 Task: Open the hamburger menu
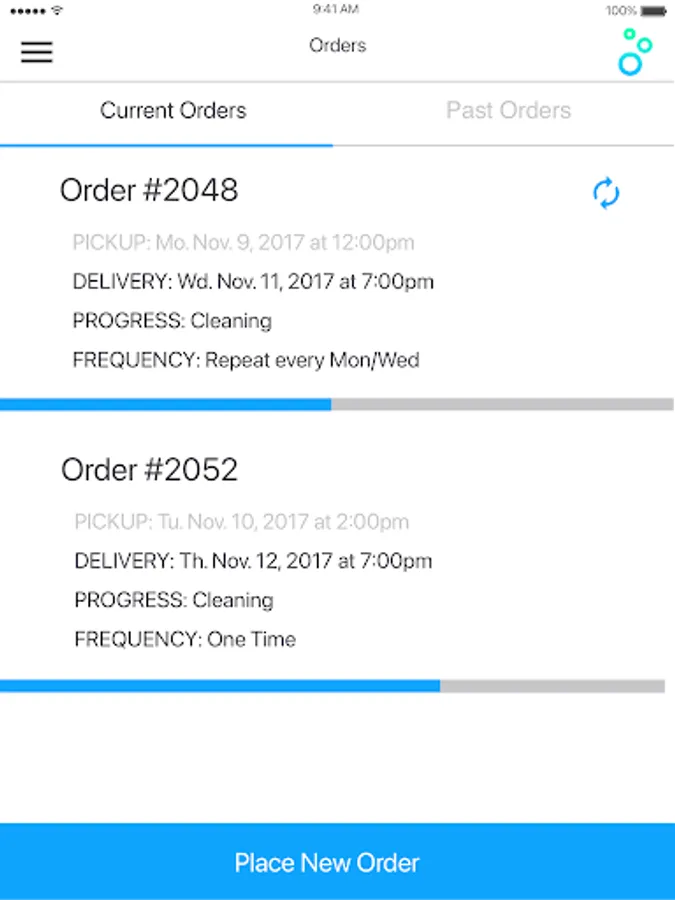pyautogui.click(x=37, y=52)
